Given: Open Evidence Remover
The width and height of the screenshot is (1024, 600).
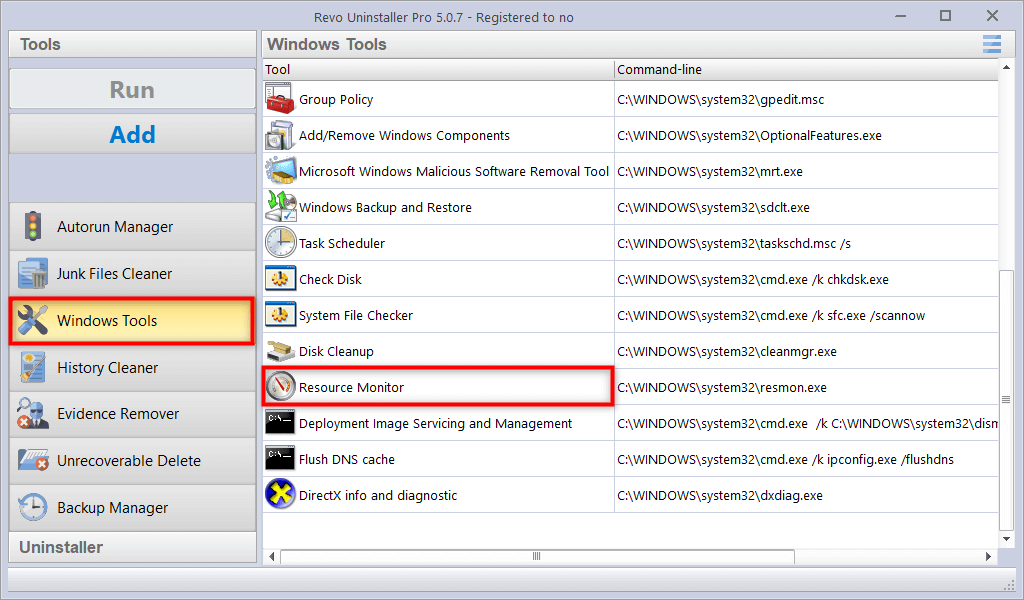Looking at the screenshot, I should [132, 414].
